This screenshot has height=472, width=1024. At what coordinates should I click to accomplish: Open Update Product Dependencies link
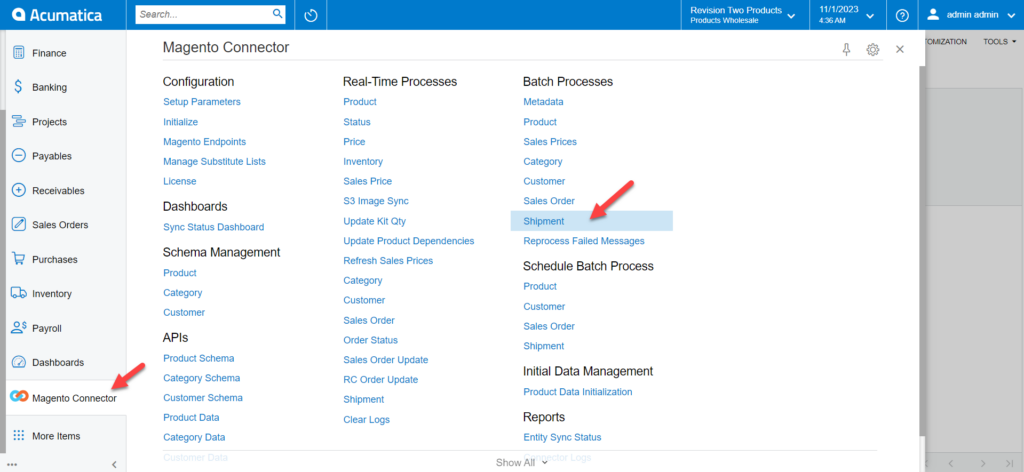[409, 241]
